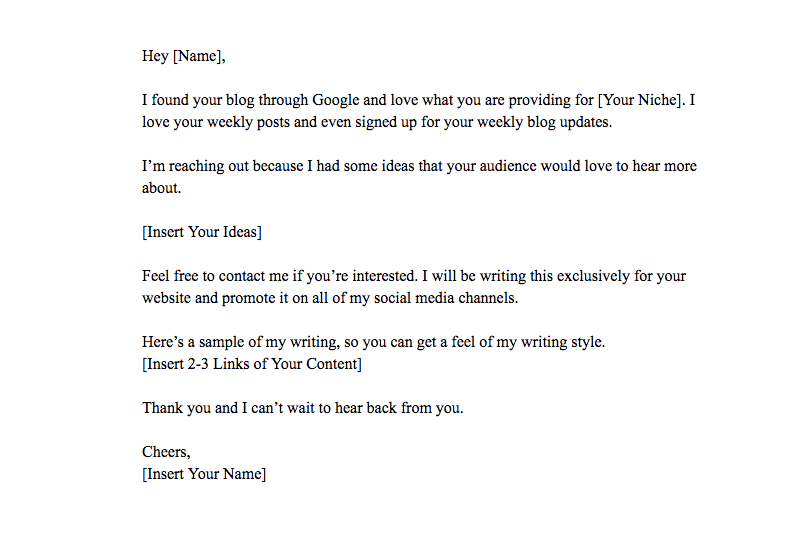Click the 'Feel free to contact me' text
Viewport: 810px width, 545px height.
tap(215, 276)
